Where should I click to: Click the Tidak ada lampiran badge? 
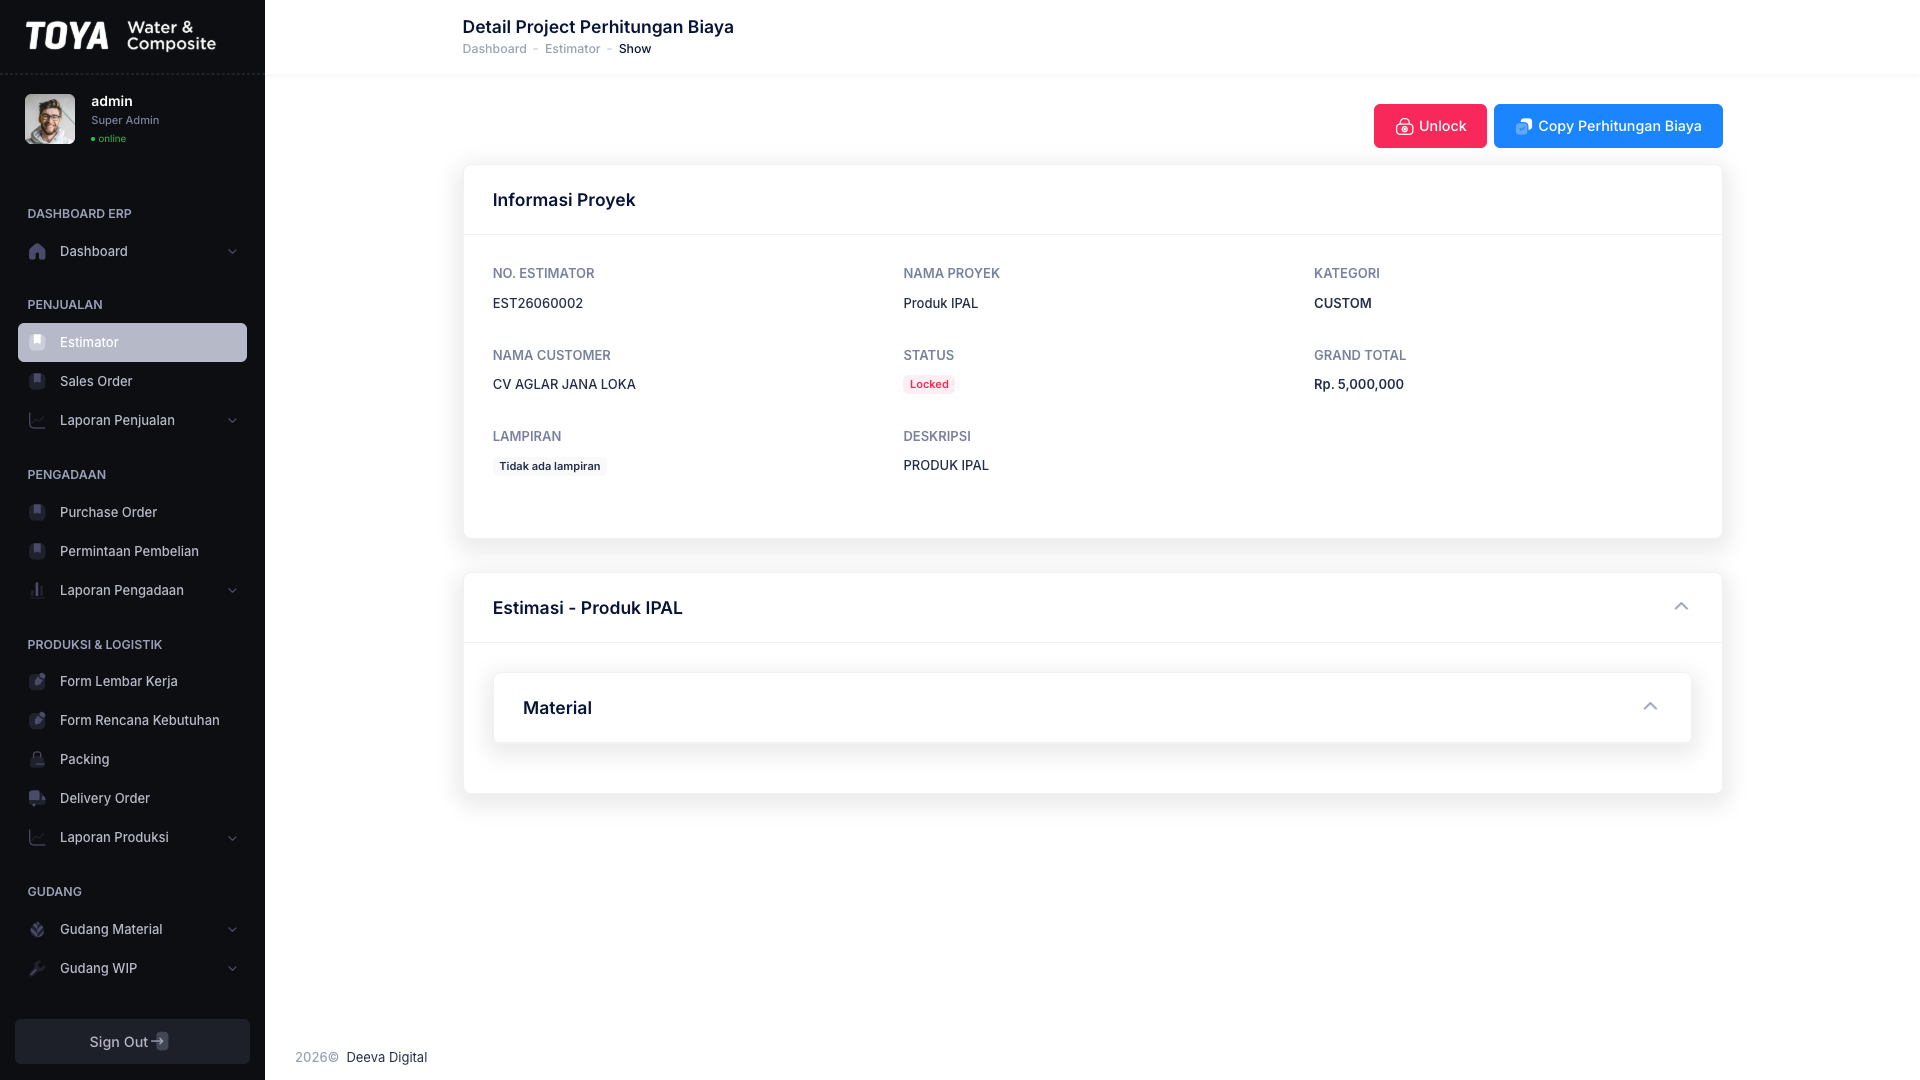[549, 467]
